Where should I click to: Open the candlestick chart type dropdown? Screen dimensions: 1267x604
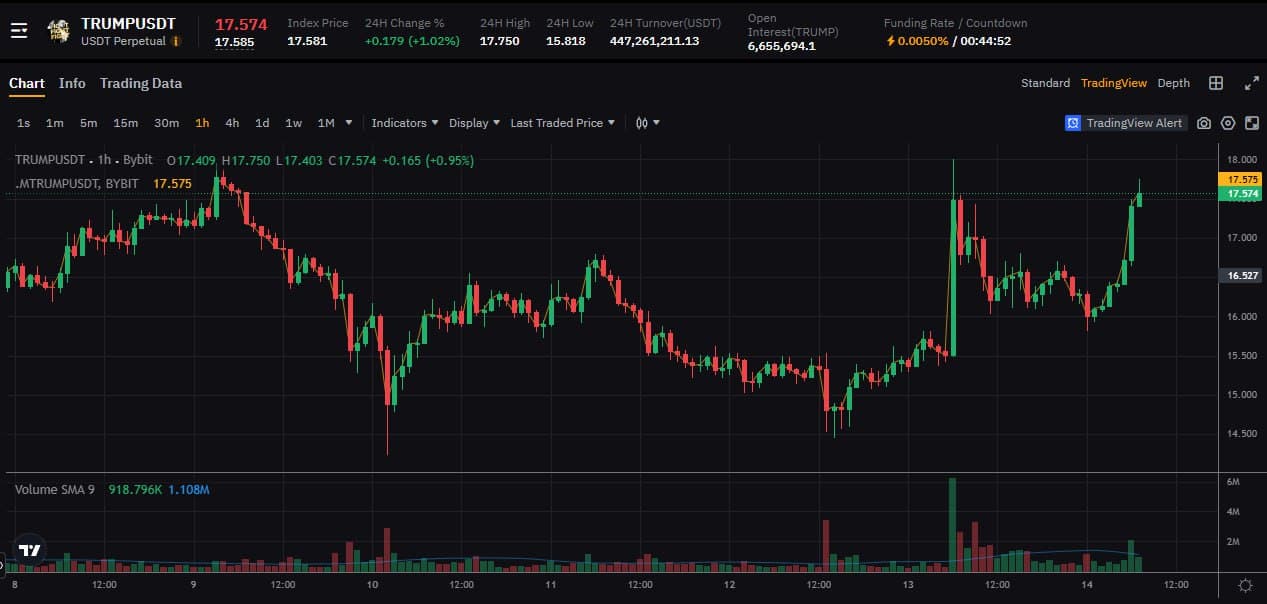coord(647,123)
